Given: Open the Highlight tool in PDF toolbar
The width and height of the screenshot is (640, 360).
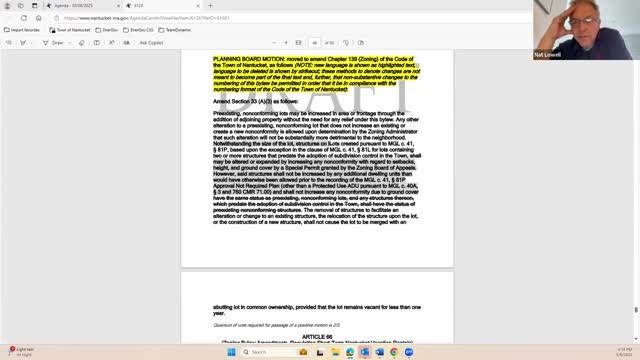Looking at the screenshot, I should (x=23, y=43).
